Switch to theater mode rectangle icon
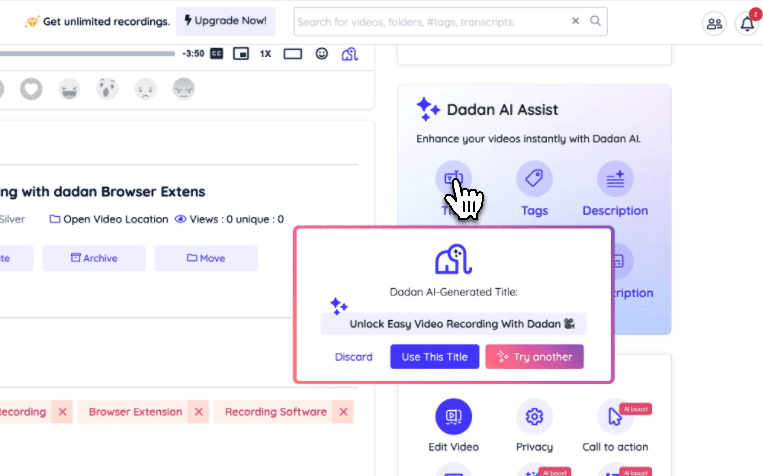763x476 pixels. tap(292, 54)
